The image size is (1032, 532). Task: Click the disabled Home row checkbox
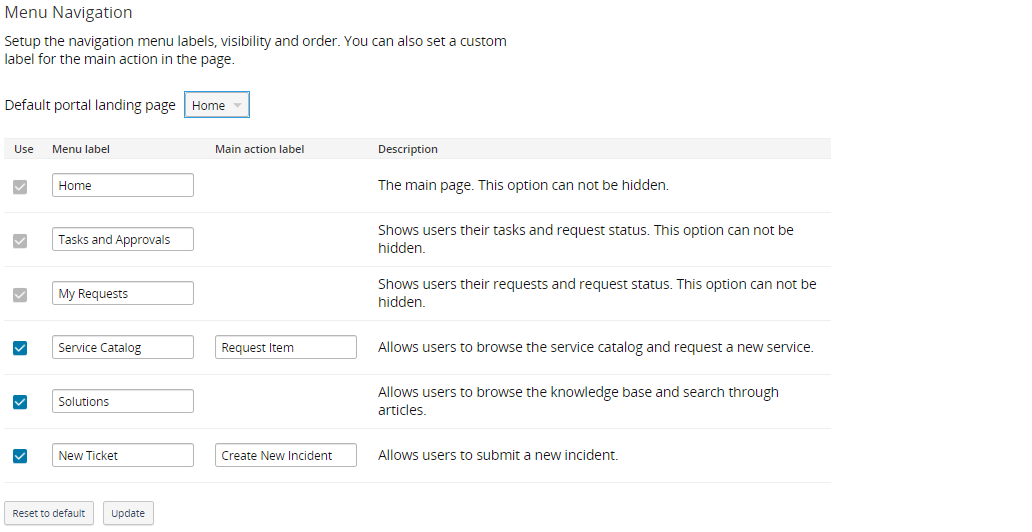tap(20, 186)
